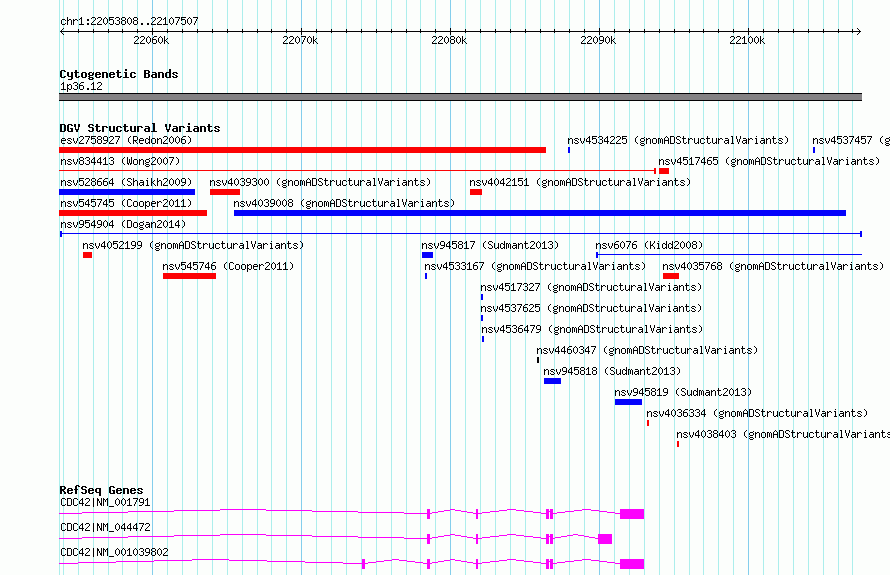Open the nsv4537457 variant label

point(851,140)
